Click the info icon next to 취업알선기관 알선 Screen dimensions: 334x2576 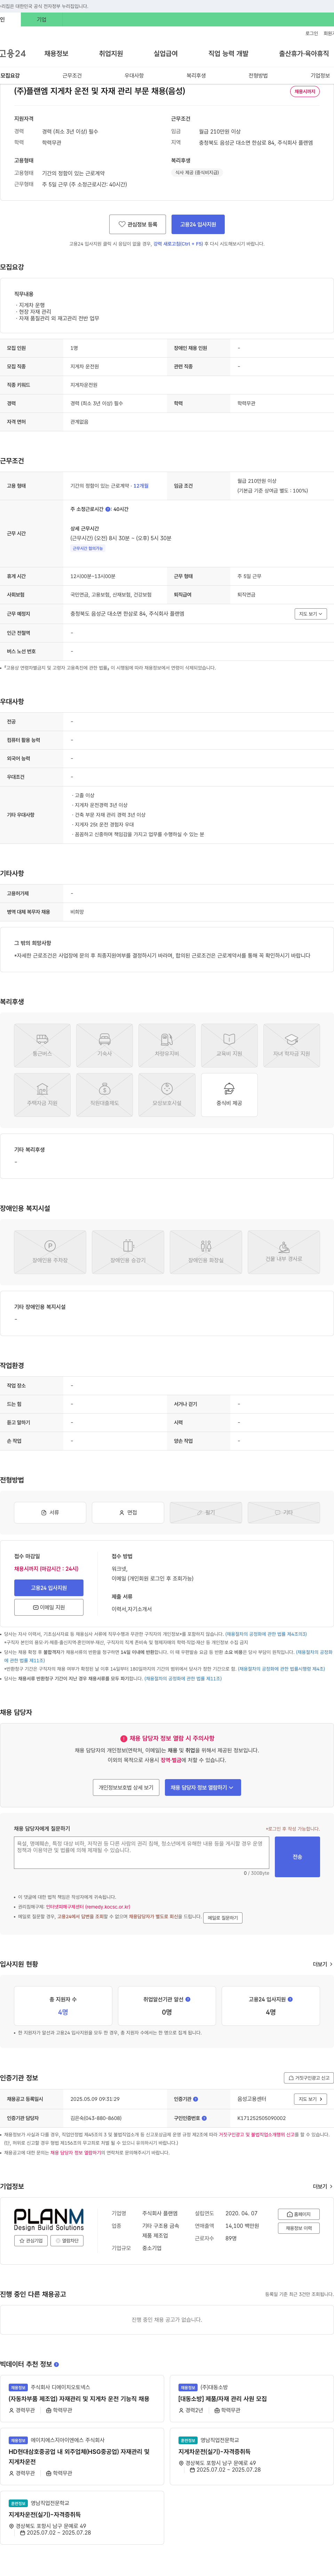pos(188,1999)
